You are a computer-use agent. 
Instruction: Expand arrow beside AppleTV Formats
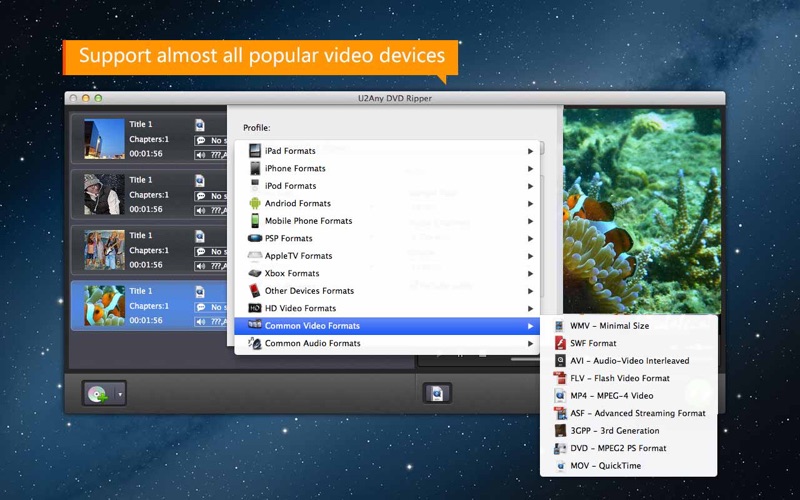tap(530, 256)
